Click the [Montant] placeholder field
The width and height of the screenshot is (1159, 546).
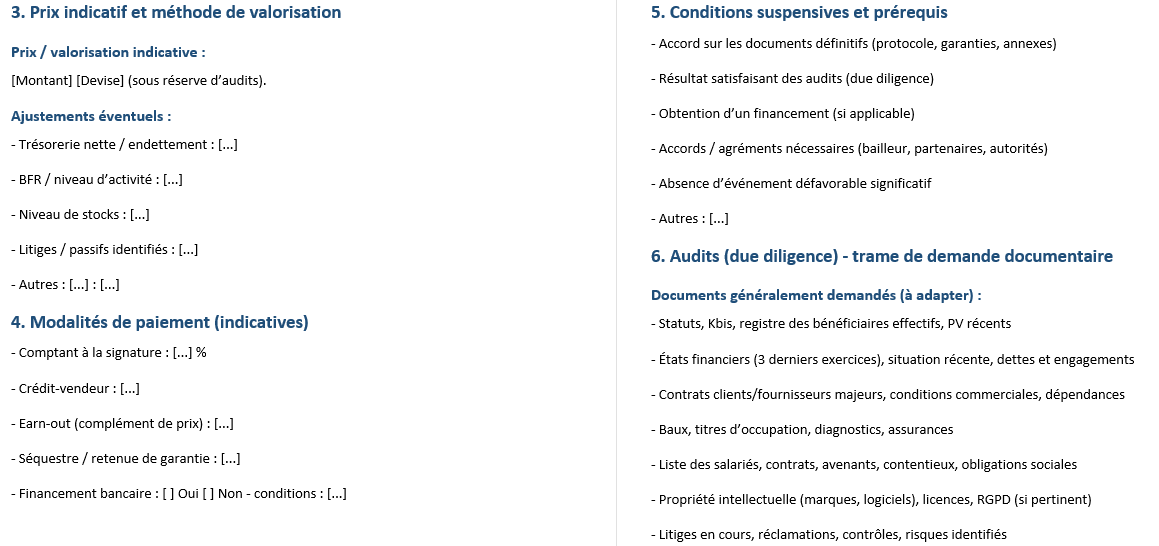click(42, 80)
